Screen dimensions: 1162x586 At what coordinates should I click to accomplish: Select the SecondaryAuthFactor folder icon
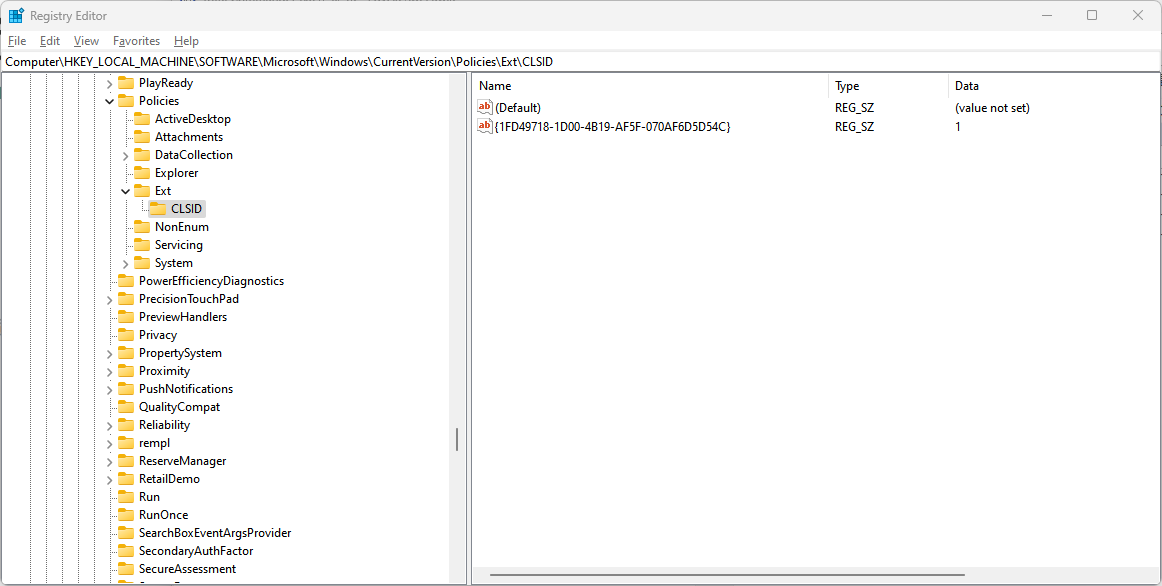click(x=126, y=551)
